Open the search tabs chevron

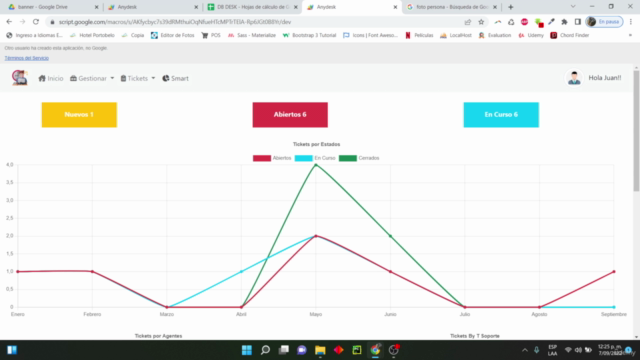point(573,7)
